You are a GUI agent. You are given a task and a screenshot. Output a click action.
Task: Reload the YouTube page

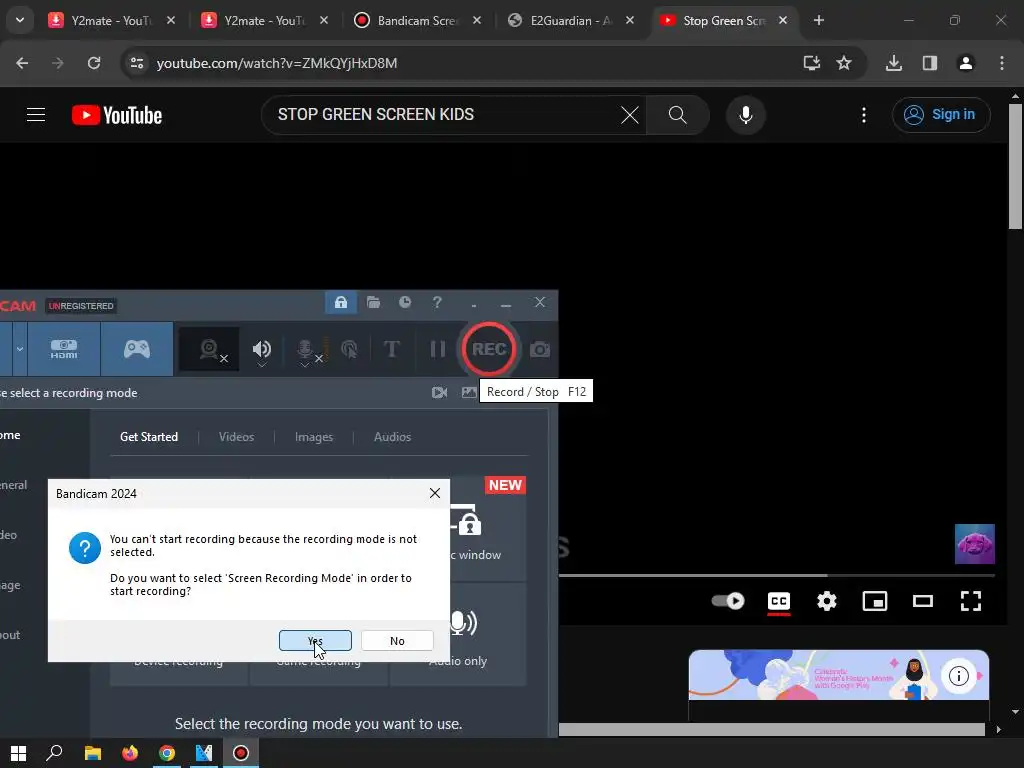[x=94, y=63]
